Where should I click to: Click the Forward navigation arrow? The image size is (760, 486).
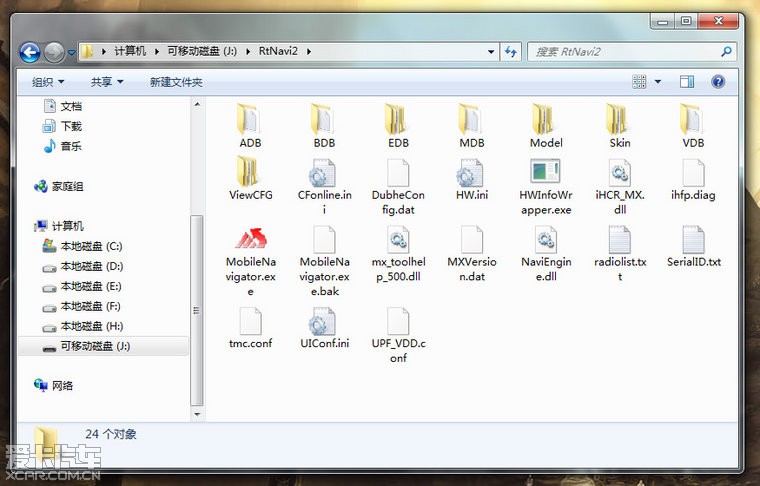54,52
